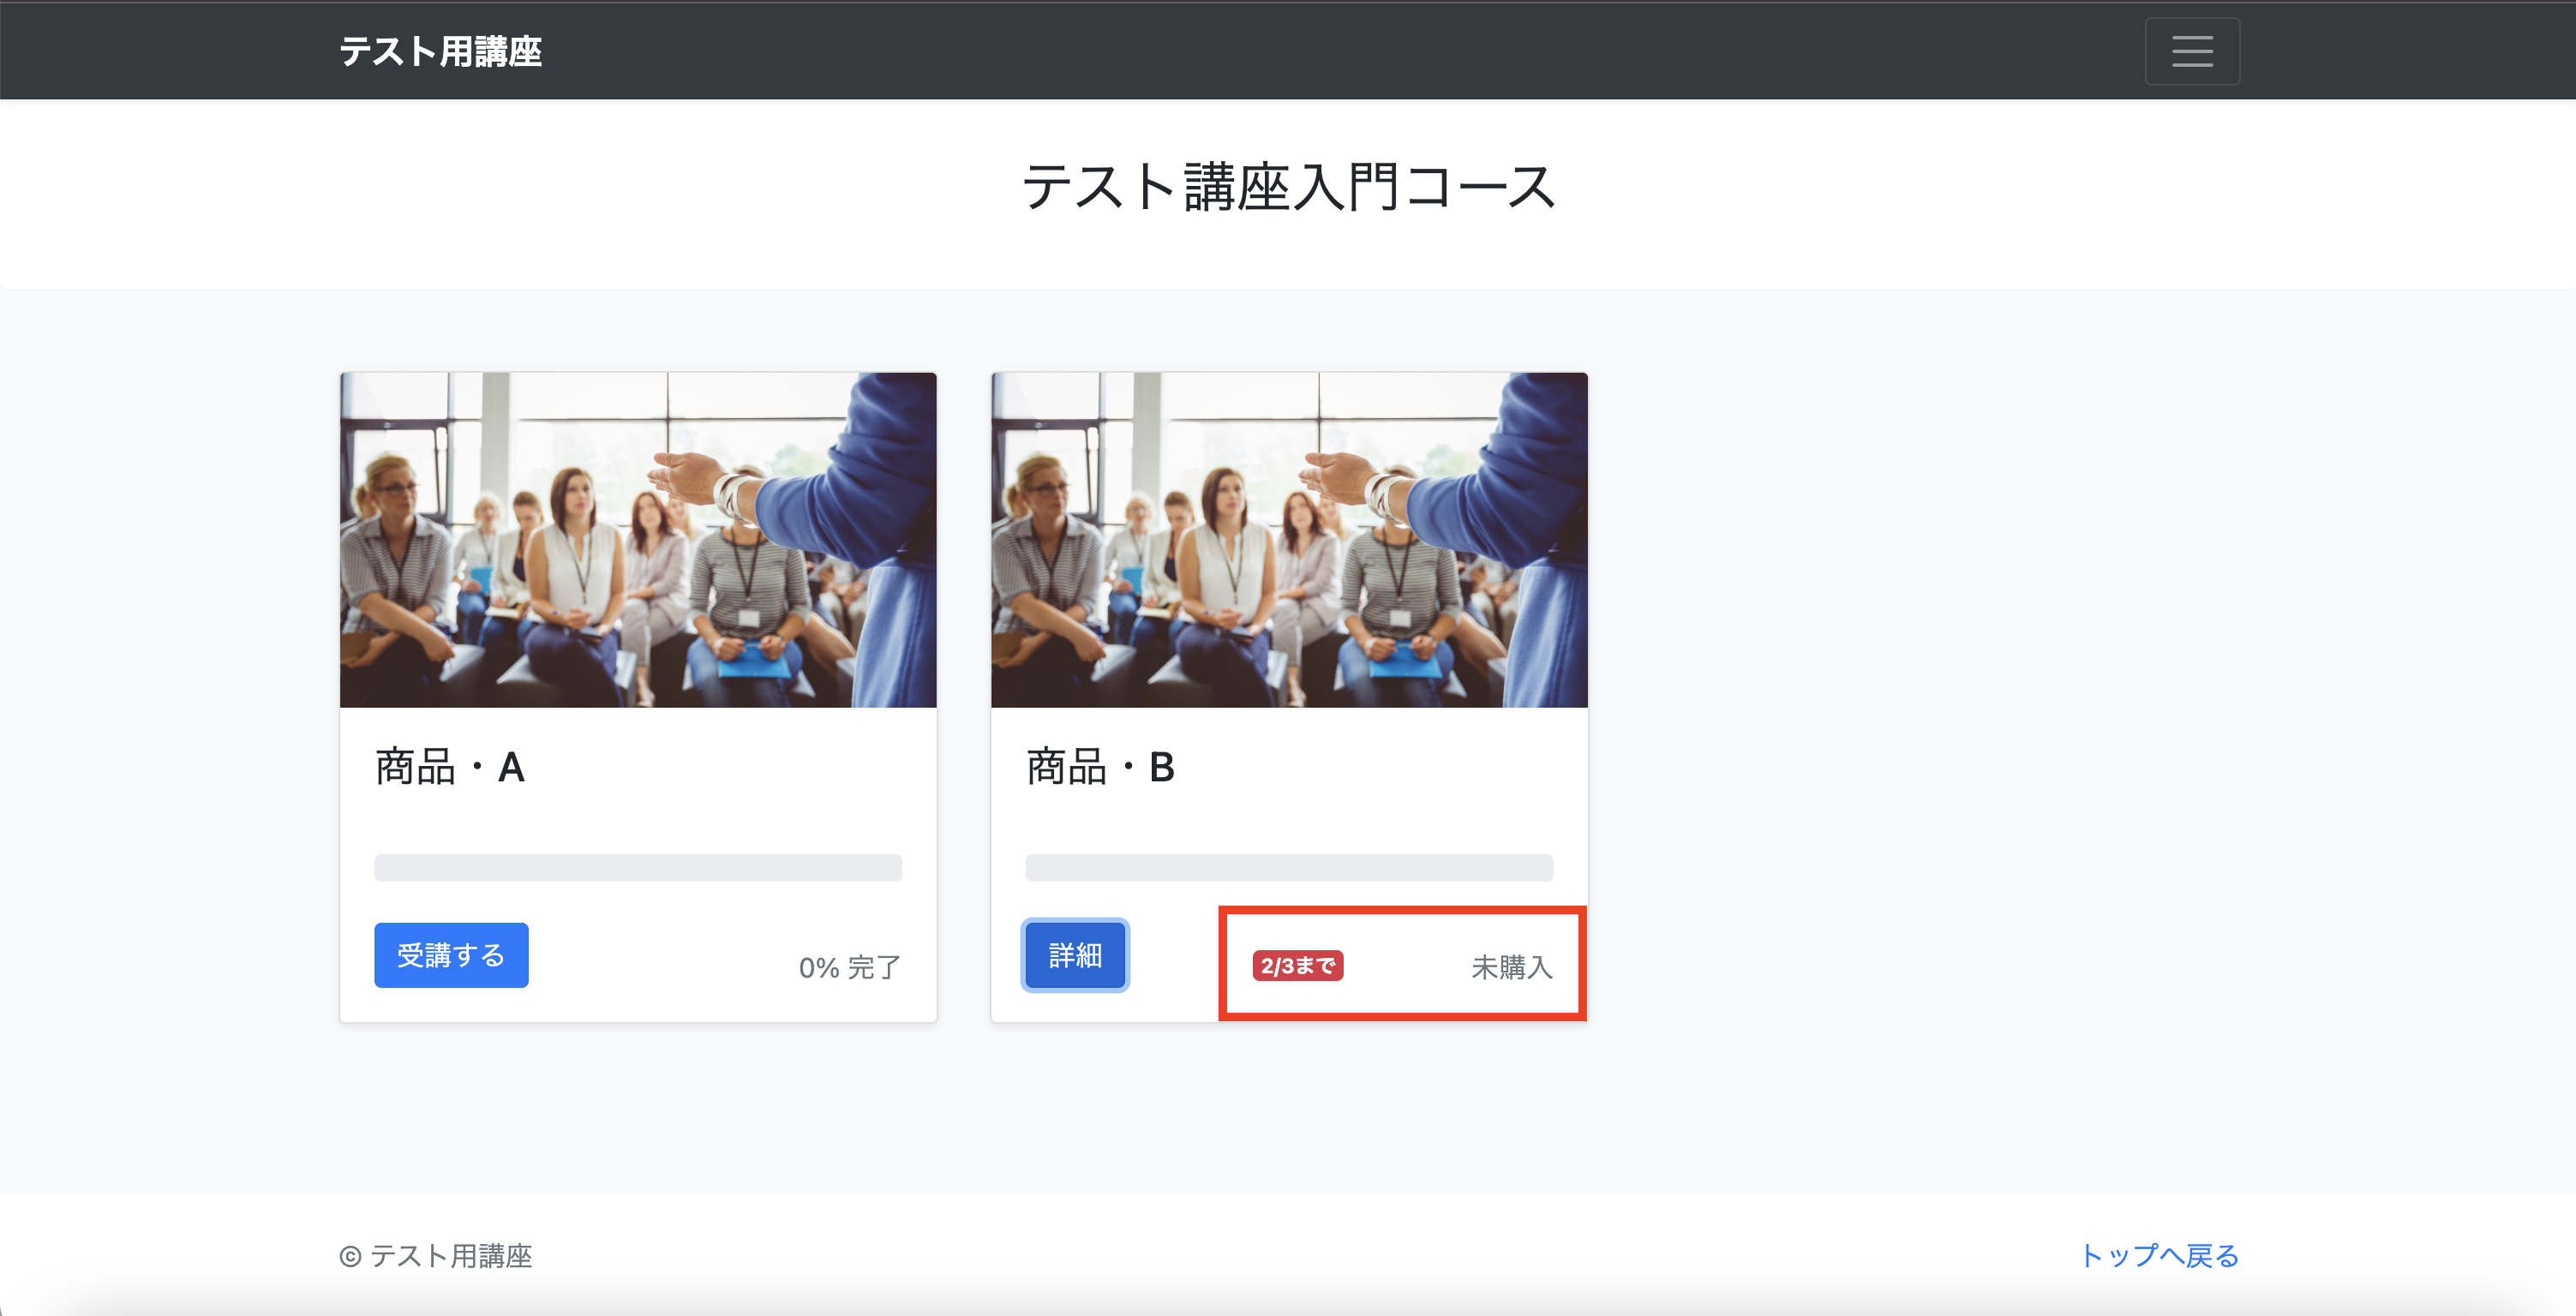Click the 商品・B course thumbnail

1288,540
